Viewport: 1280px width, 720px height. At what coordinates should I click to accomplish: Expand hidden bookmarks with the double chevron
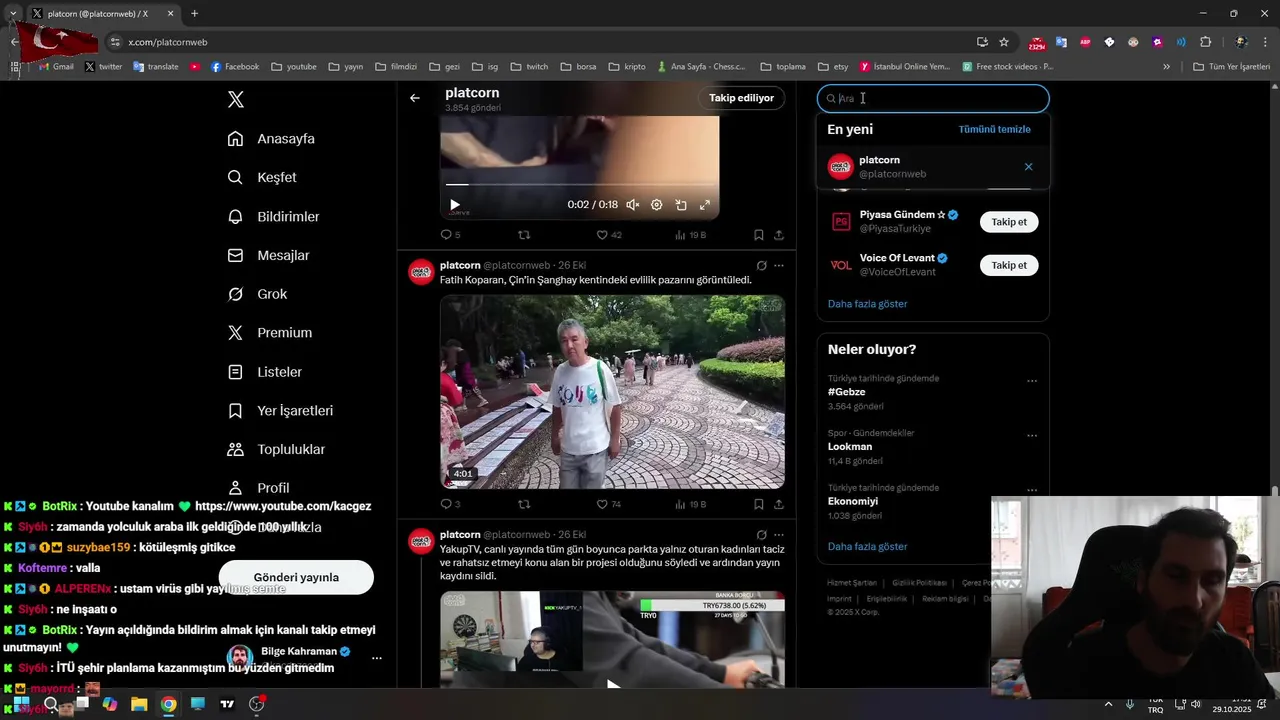[x=1166, y=67]
